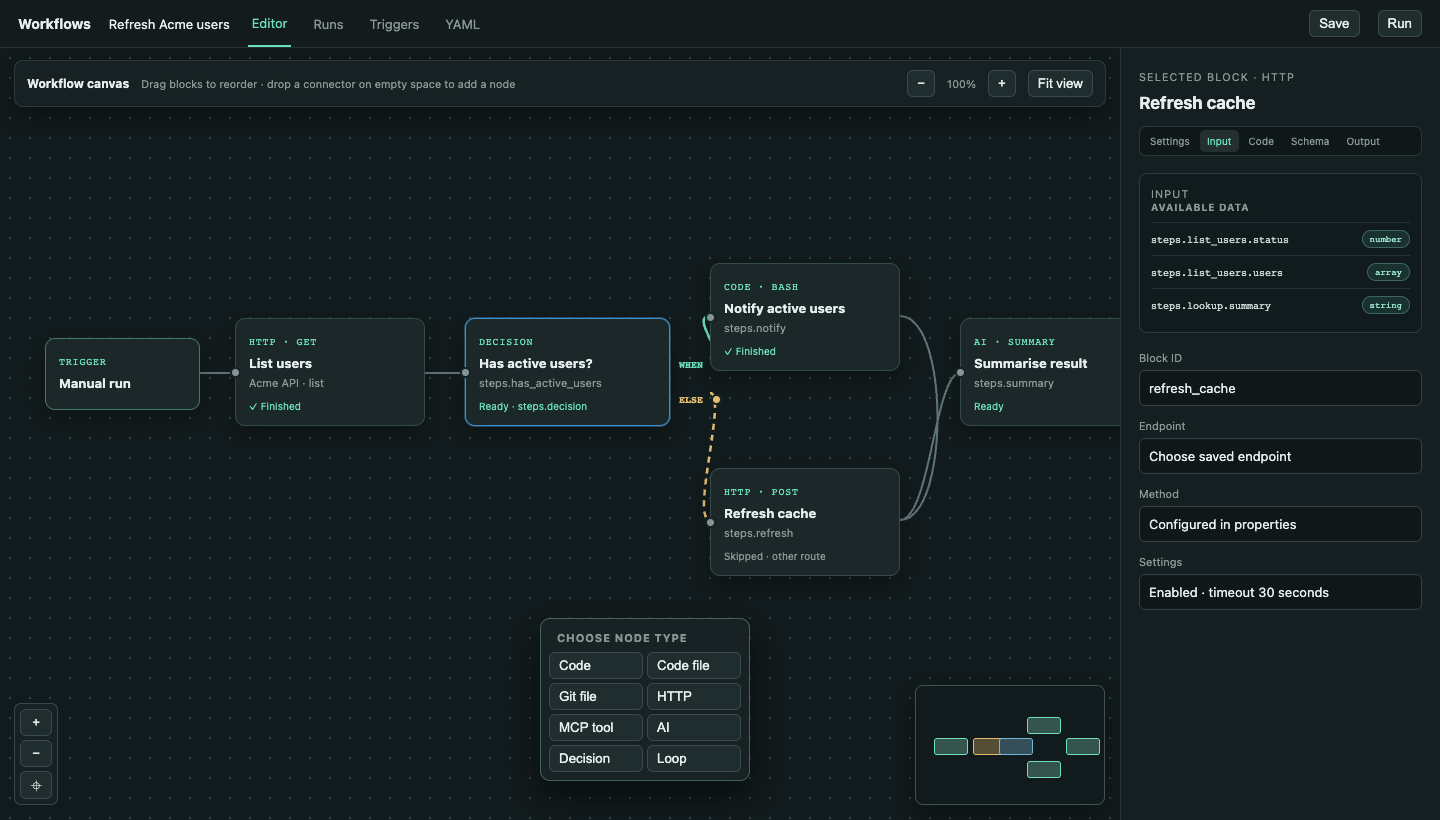
Task: Click the ELSE connector handle dot
Action: 716,399
